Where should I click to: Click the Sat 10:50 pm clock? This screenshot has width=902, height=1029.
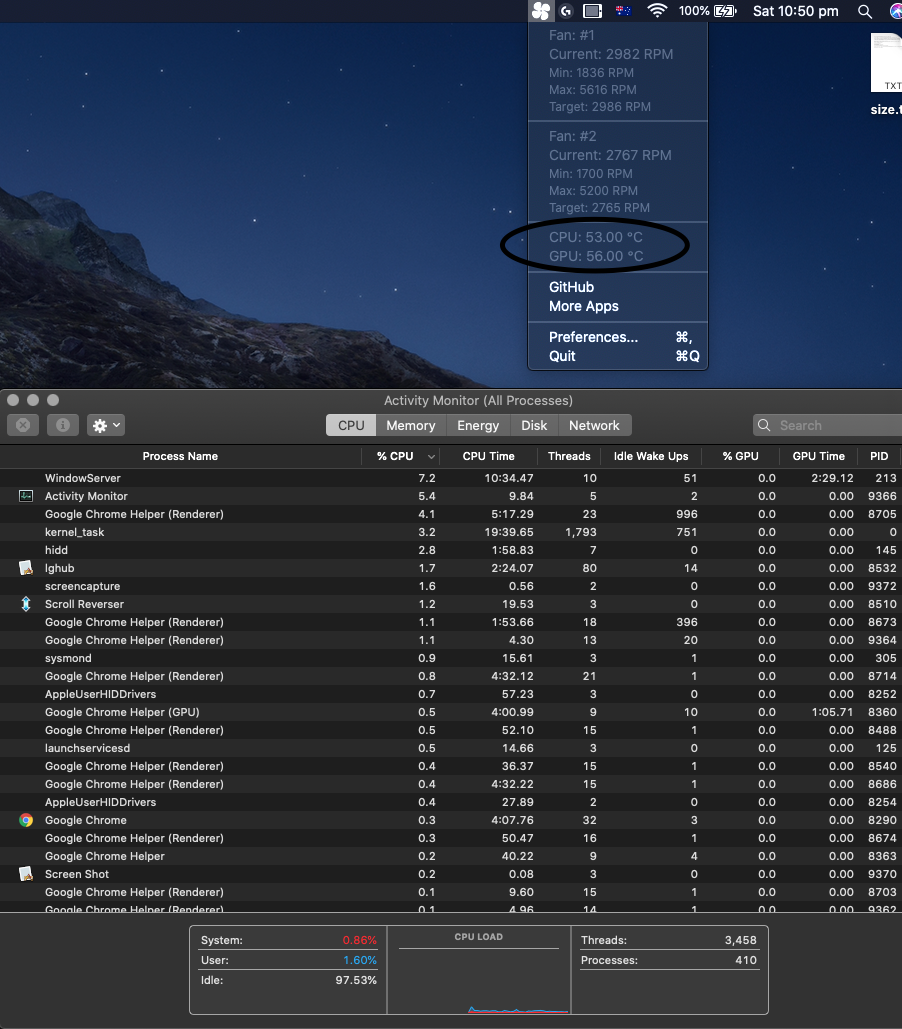pos(795,11)
